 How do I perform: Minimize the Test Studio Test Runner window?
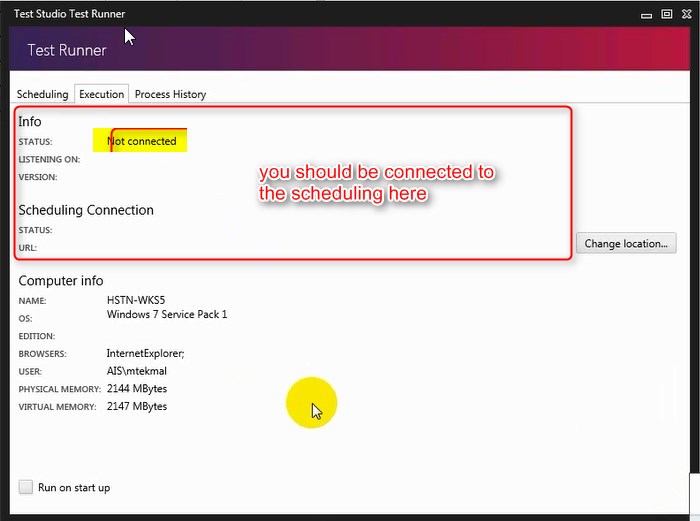[x=646, y=15]
